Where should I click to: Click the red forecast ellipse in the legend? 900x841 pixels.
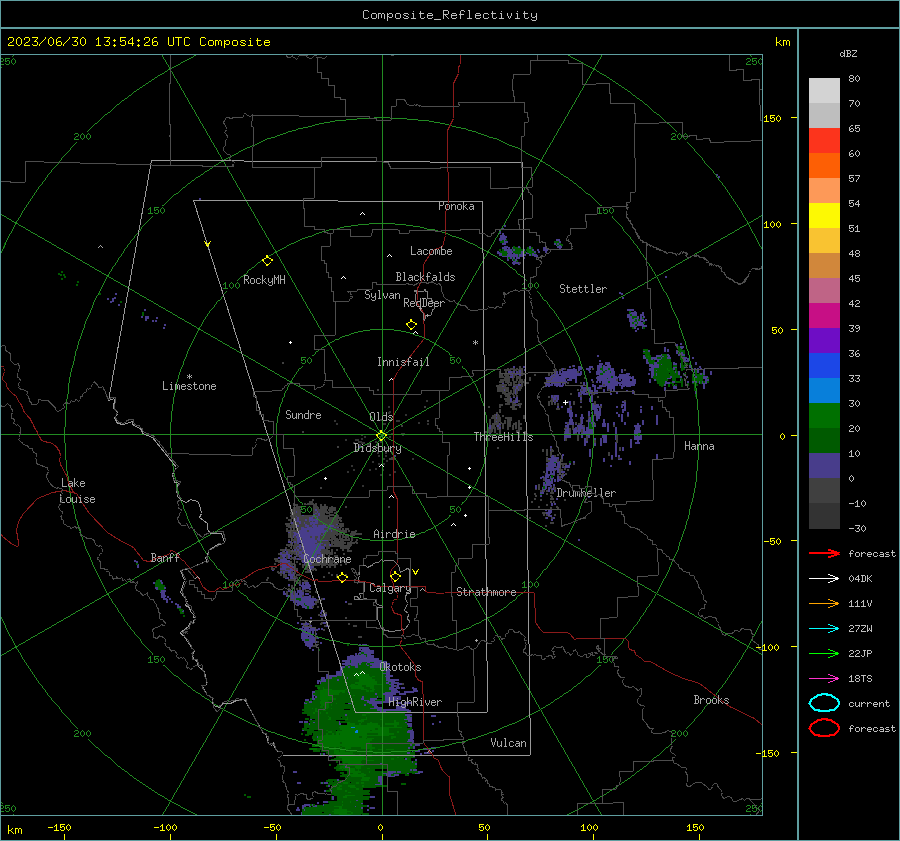[x=824, y=728]
